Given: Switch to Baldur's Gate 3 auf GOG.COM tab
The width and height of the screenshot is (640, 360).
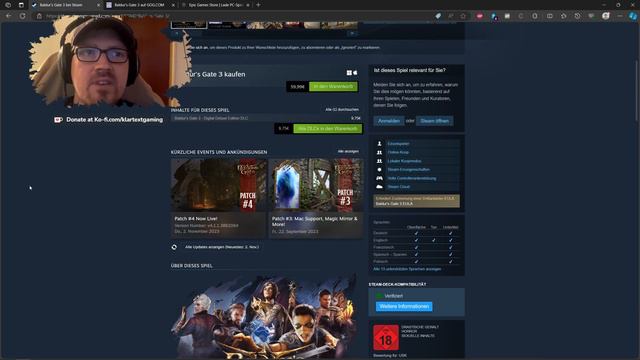Looking at the screenshot, I should point(139,5).
